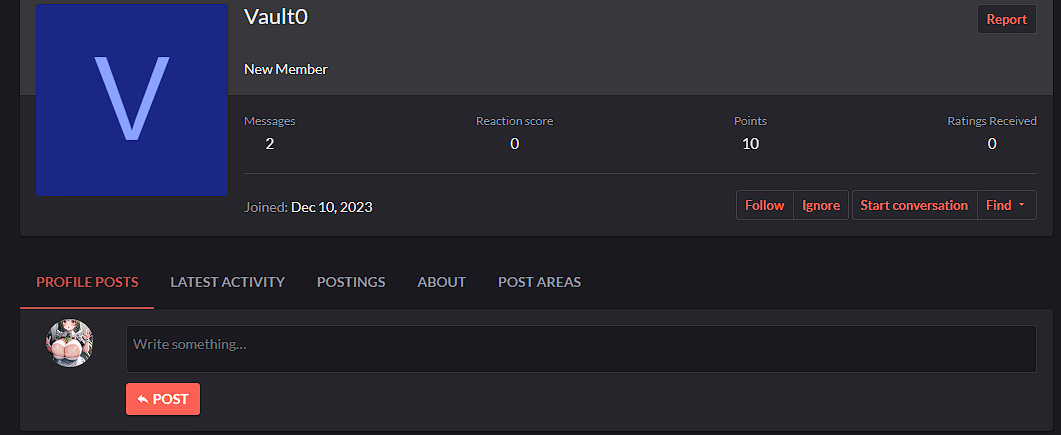Select the Profile Posts tab

(x=87, y=282)
